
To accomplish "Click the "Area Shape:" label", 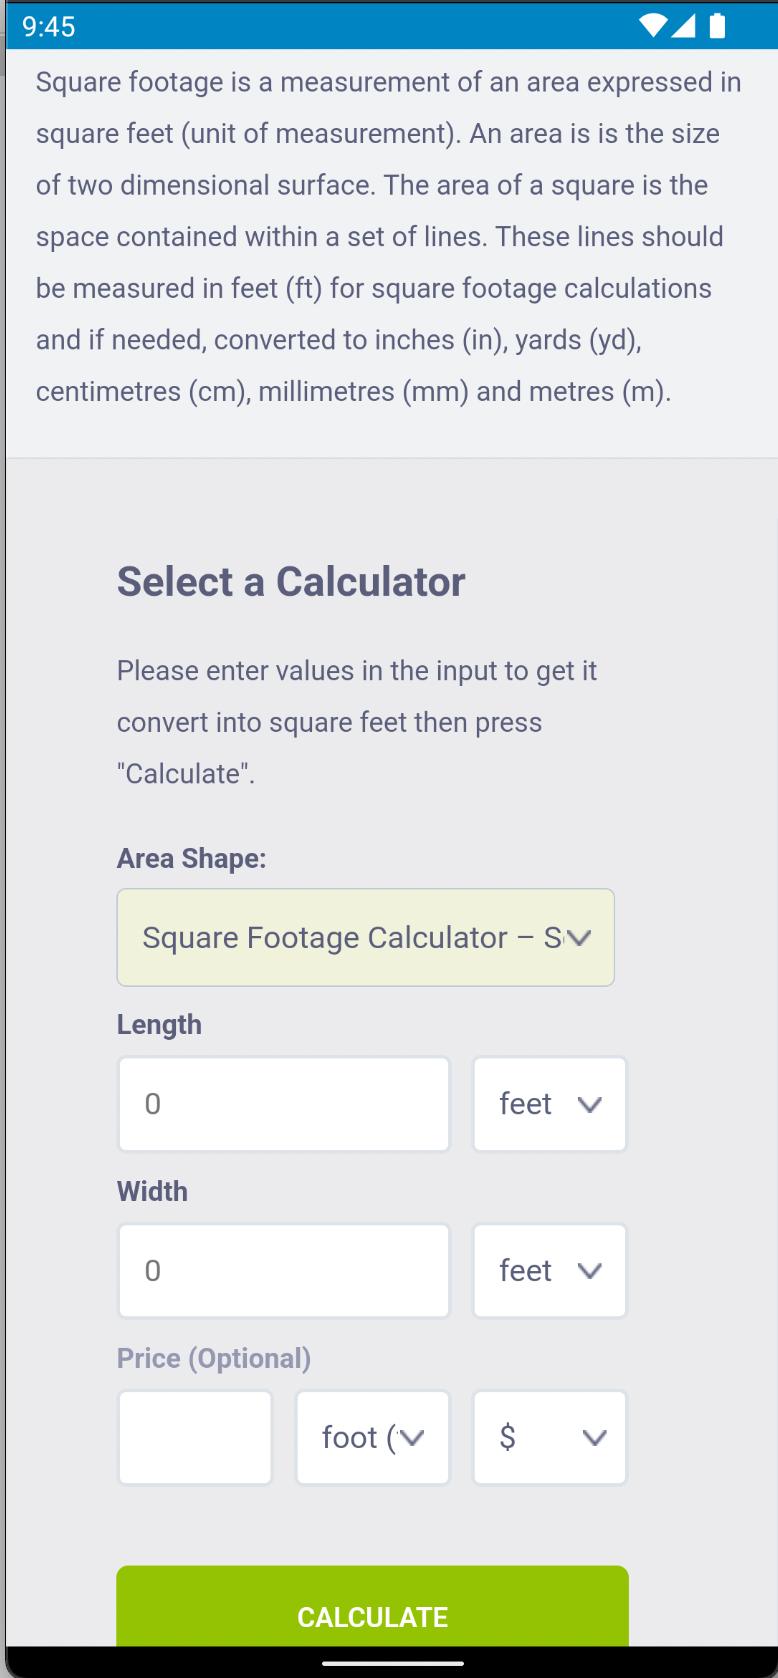I will 191,858.
